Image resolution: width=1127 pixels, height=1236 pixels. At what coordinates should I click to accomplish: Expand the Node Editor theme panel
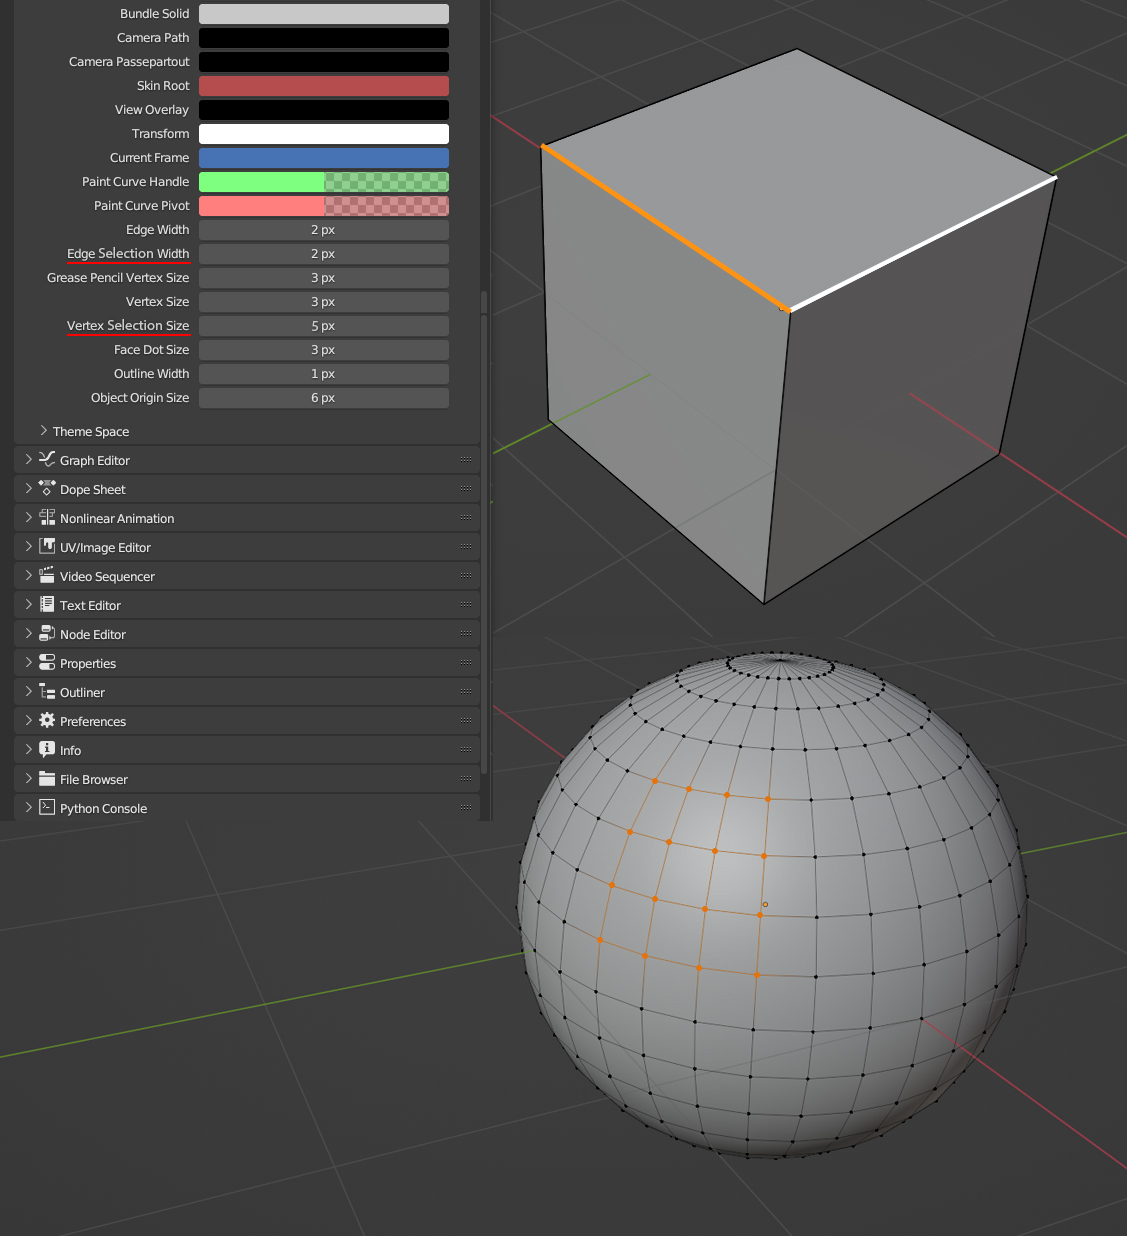(x=28, y=634)
